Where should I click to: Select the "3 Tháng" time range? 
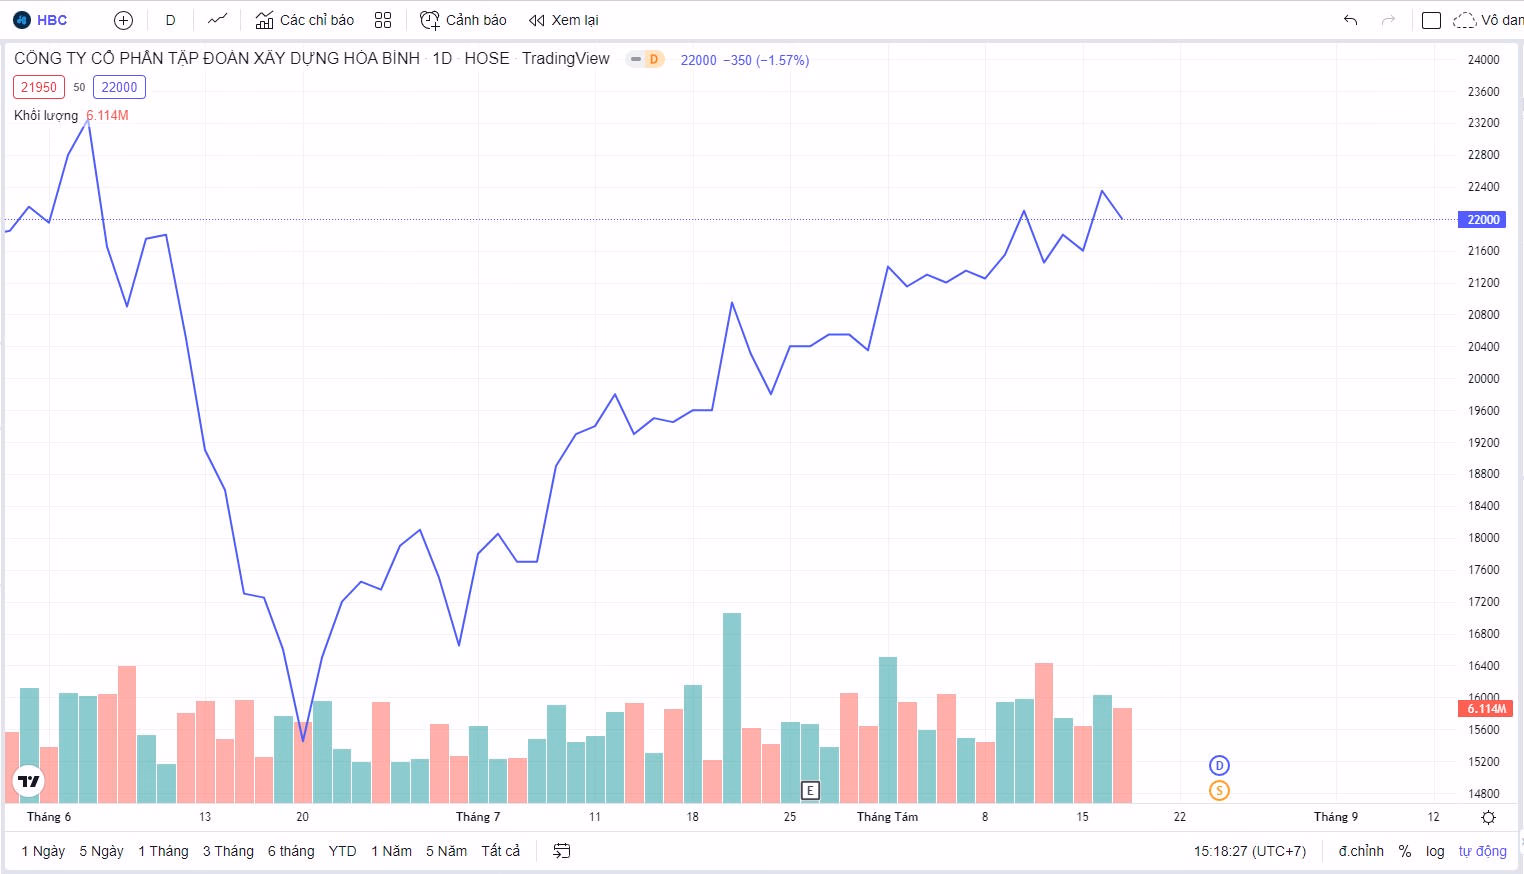pos(228,851)
